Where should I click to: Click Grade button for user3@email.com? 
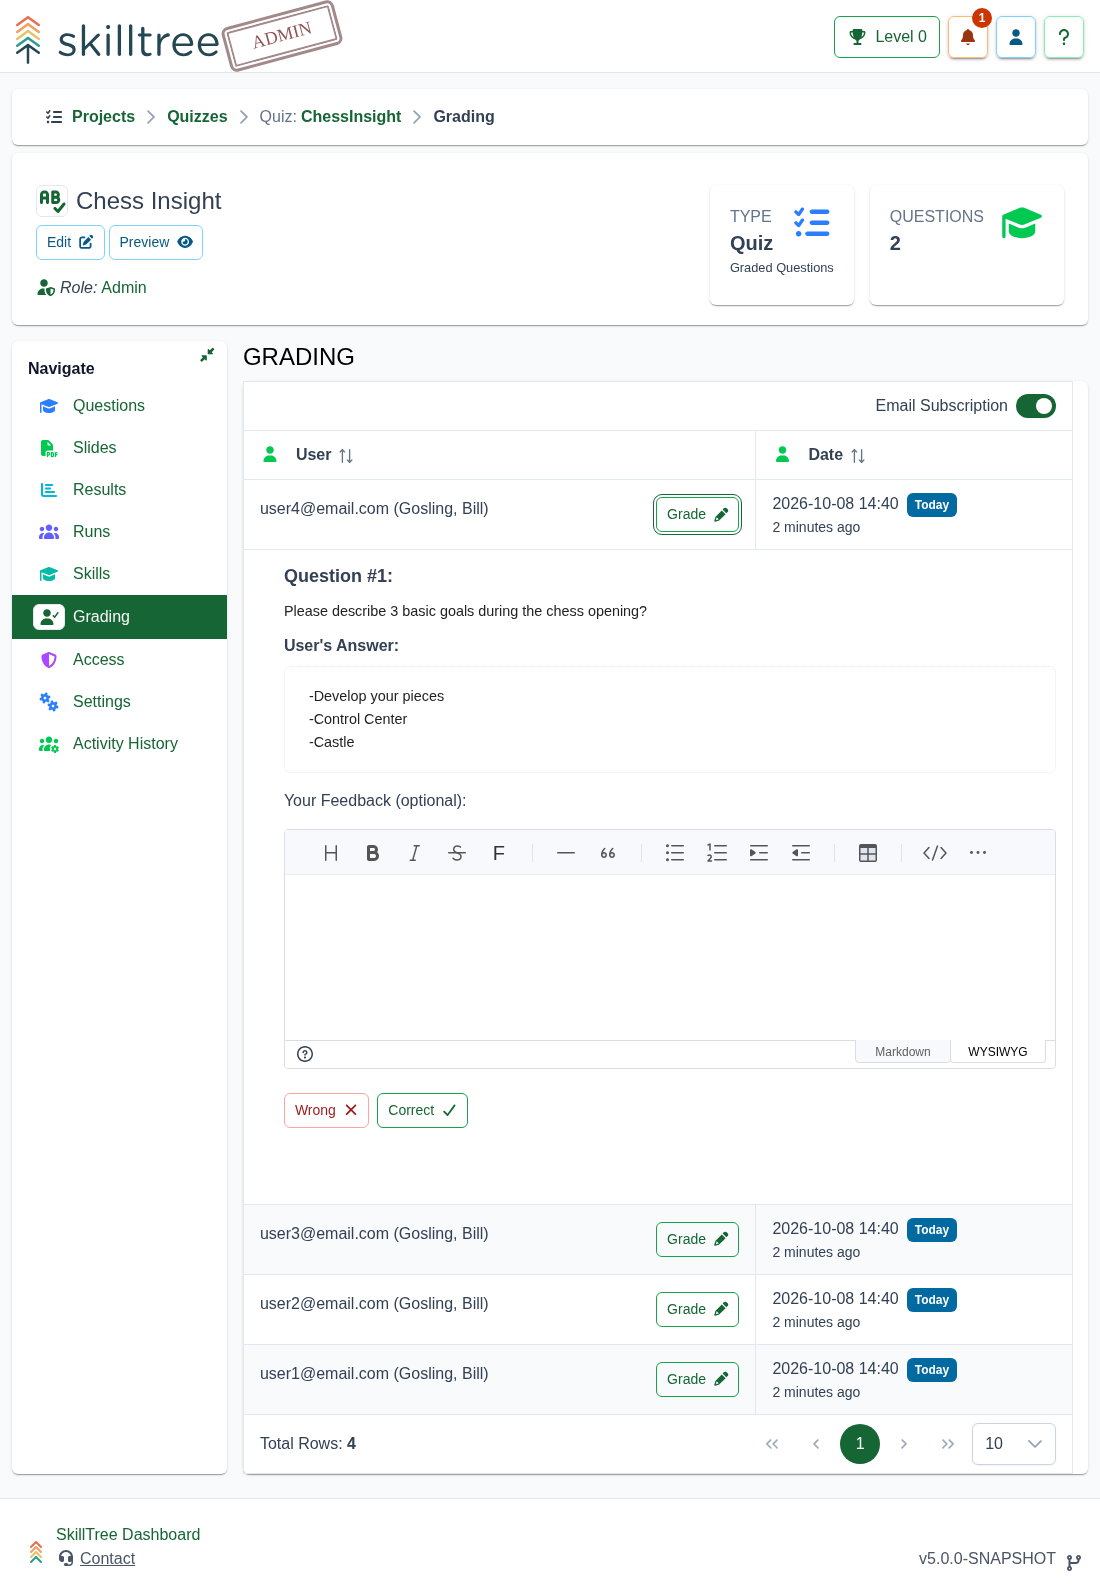click(x=697, y=1239)
